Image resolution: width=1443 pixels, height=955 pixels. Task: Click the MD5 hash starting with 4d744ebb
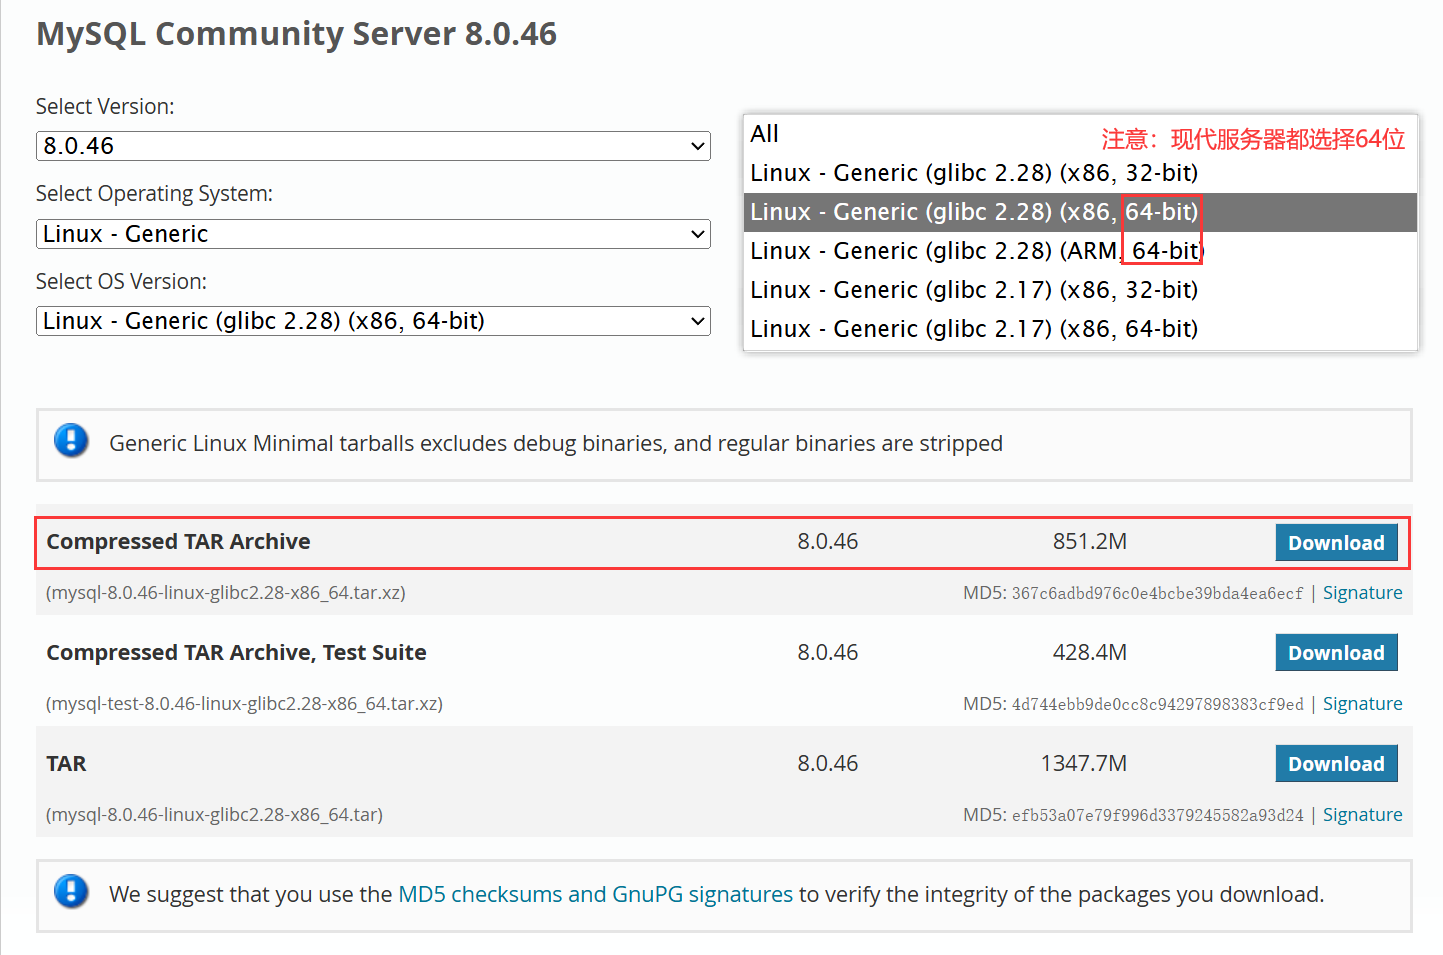(x=1157, y=705)
